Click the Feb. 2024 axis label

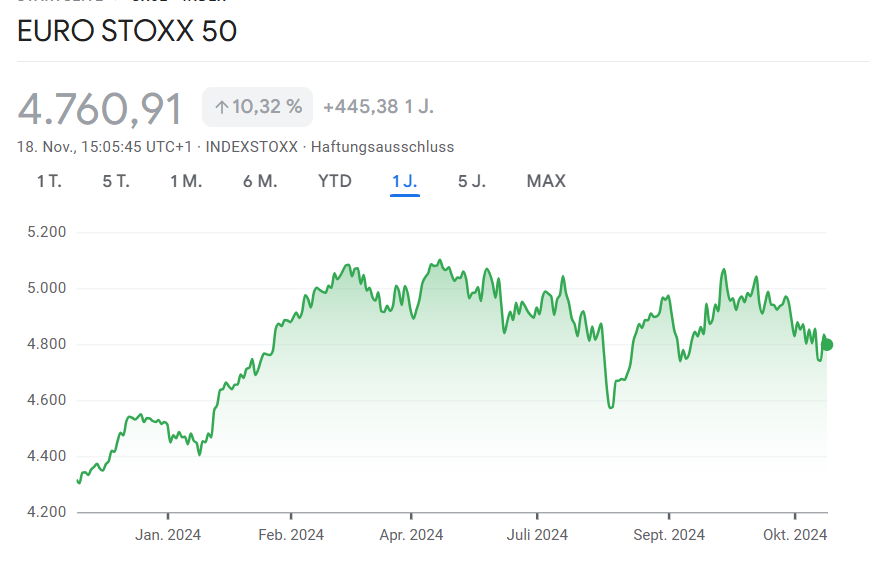tap(291, 535)
